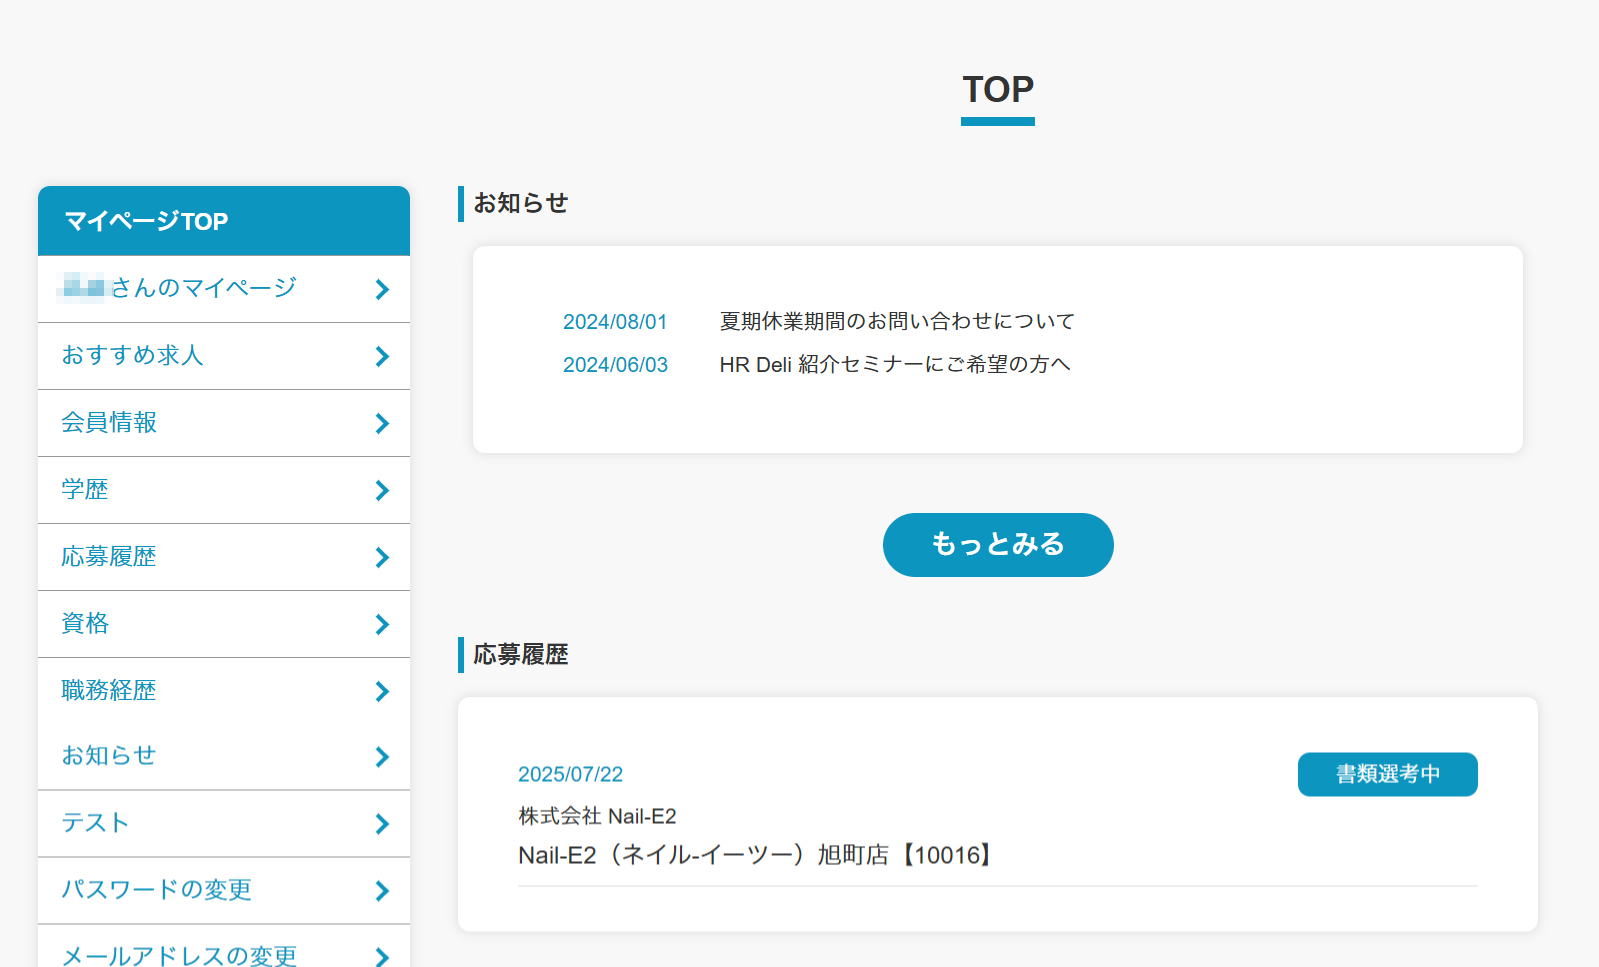Image resolution: width=1599 pixels, height=967 pixels.
Task: Select お知らせ in the sidebar menu
Action: [109, 756]
